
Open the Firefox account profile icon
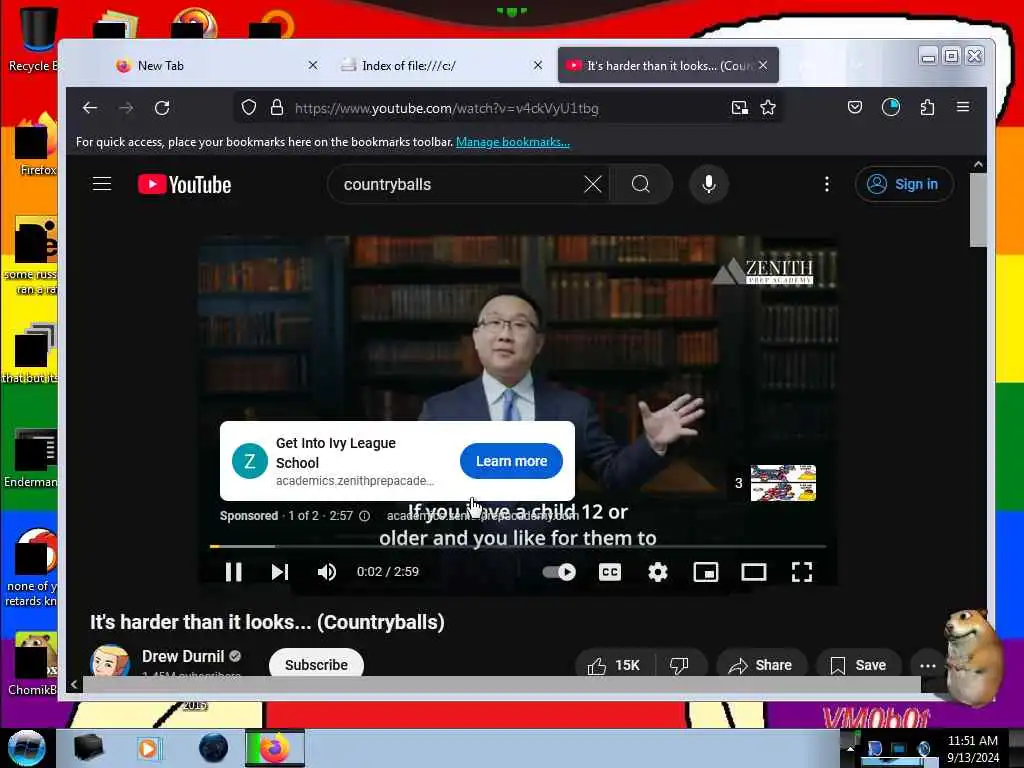891,107
